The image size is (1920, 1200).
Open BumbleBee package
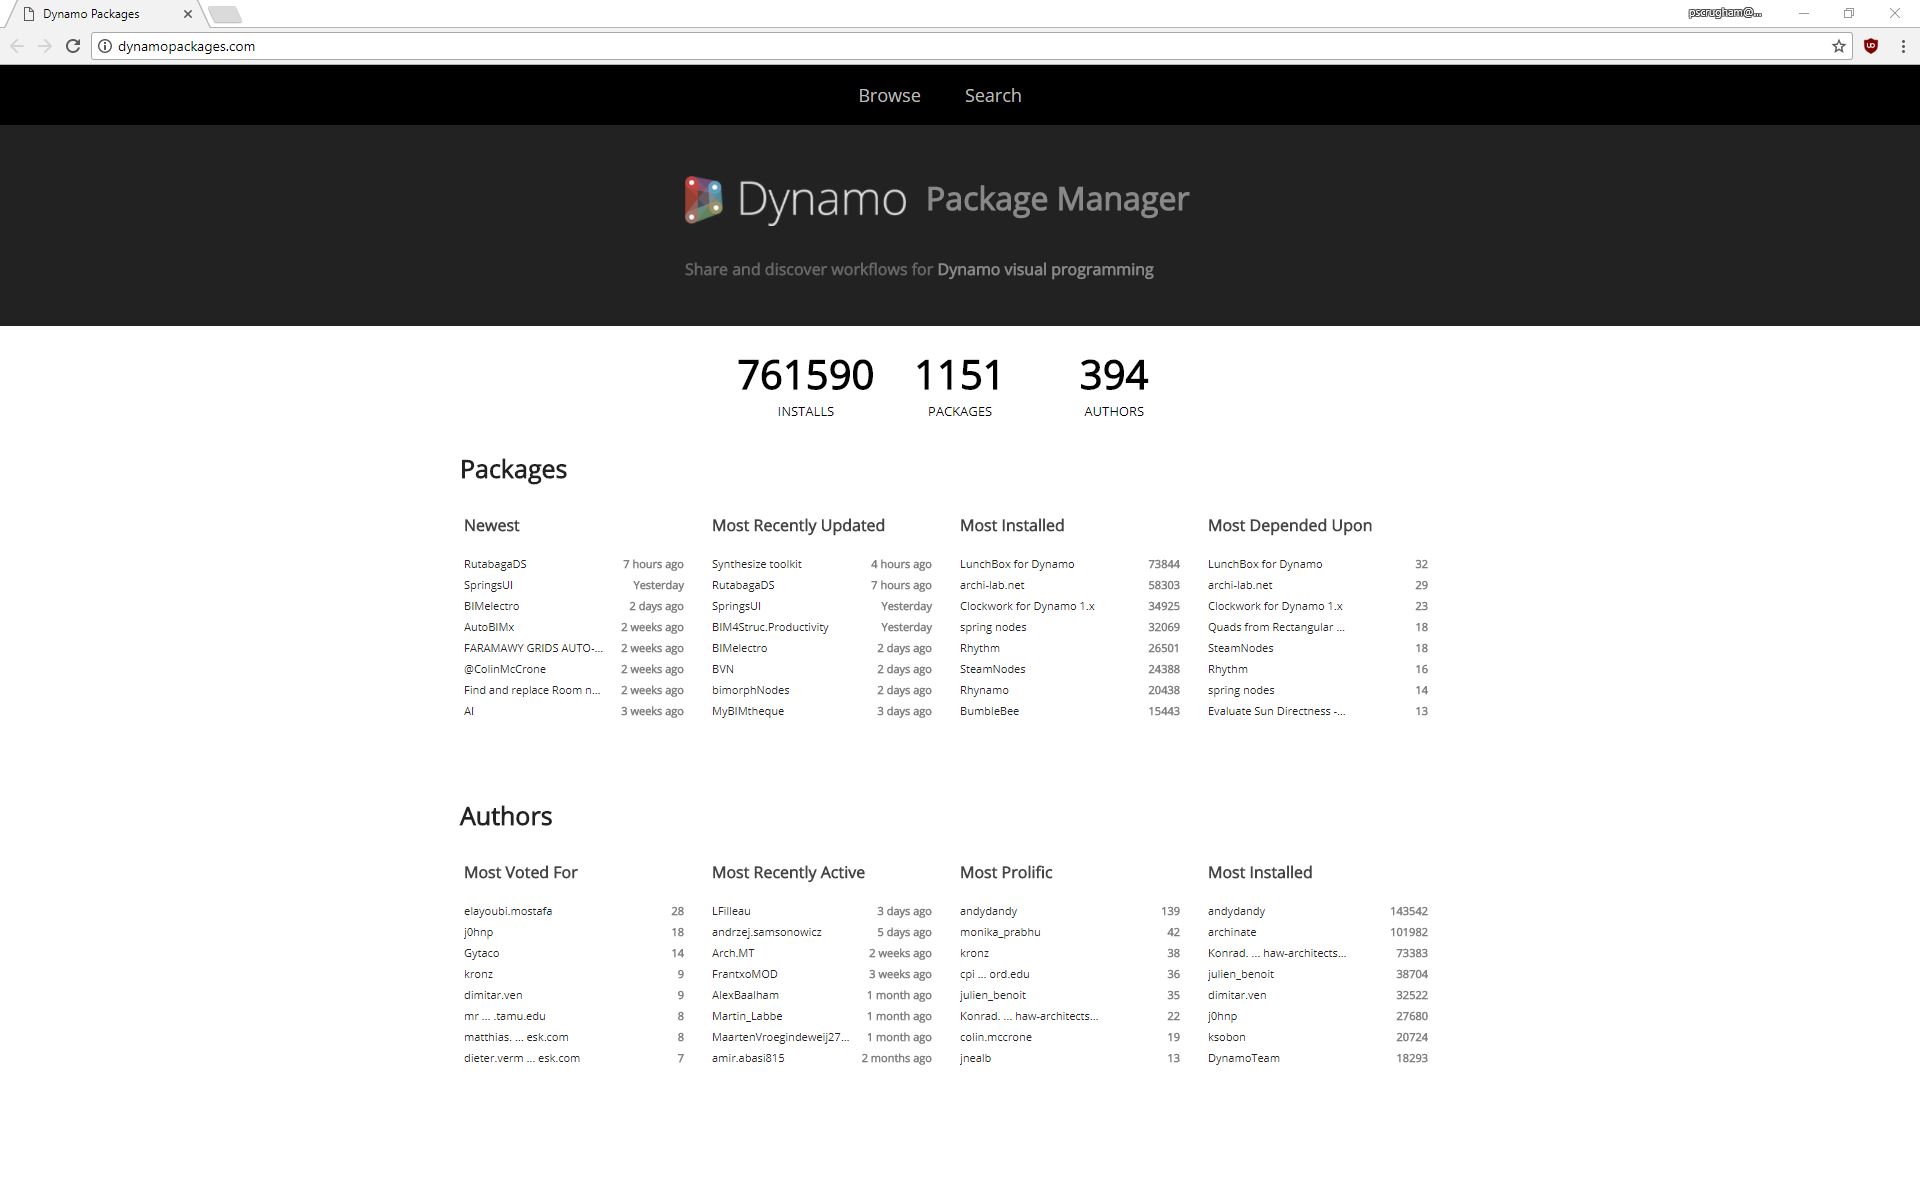[989, 711]
